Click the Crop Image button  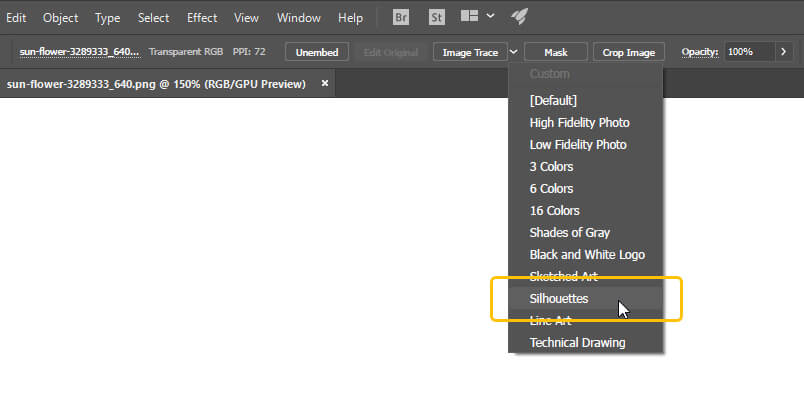629,52
